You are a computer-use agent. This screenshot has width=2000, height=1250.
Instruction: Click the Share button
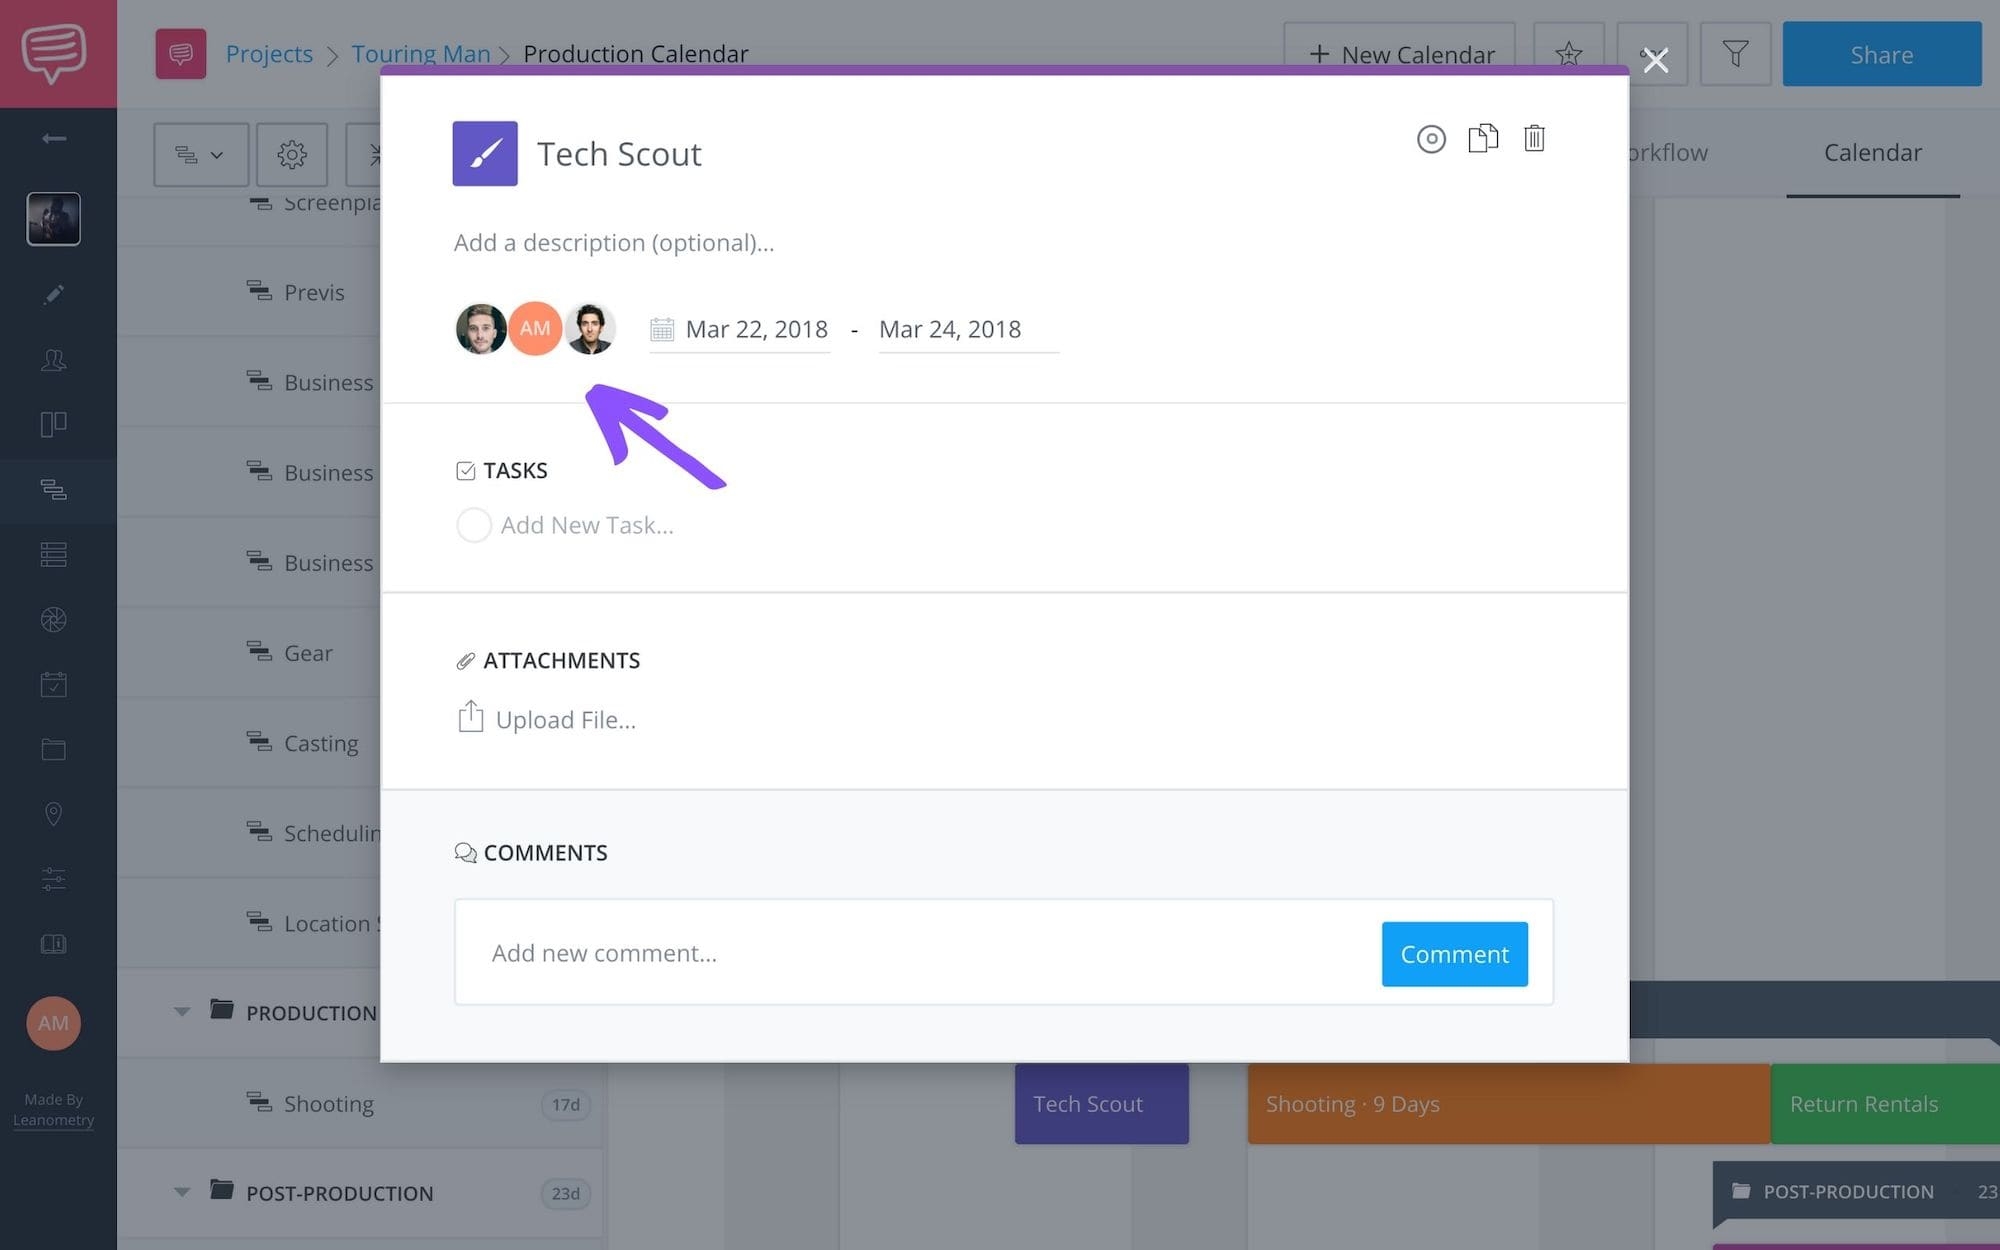coord(1881,54)
